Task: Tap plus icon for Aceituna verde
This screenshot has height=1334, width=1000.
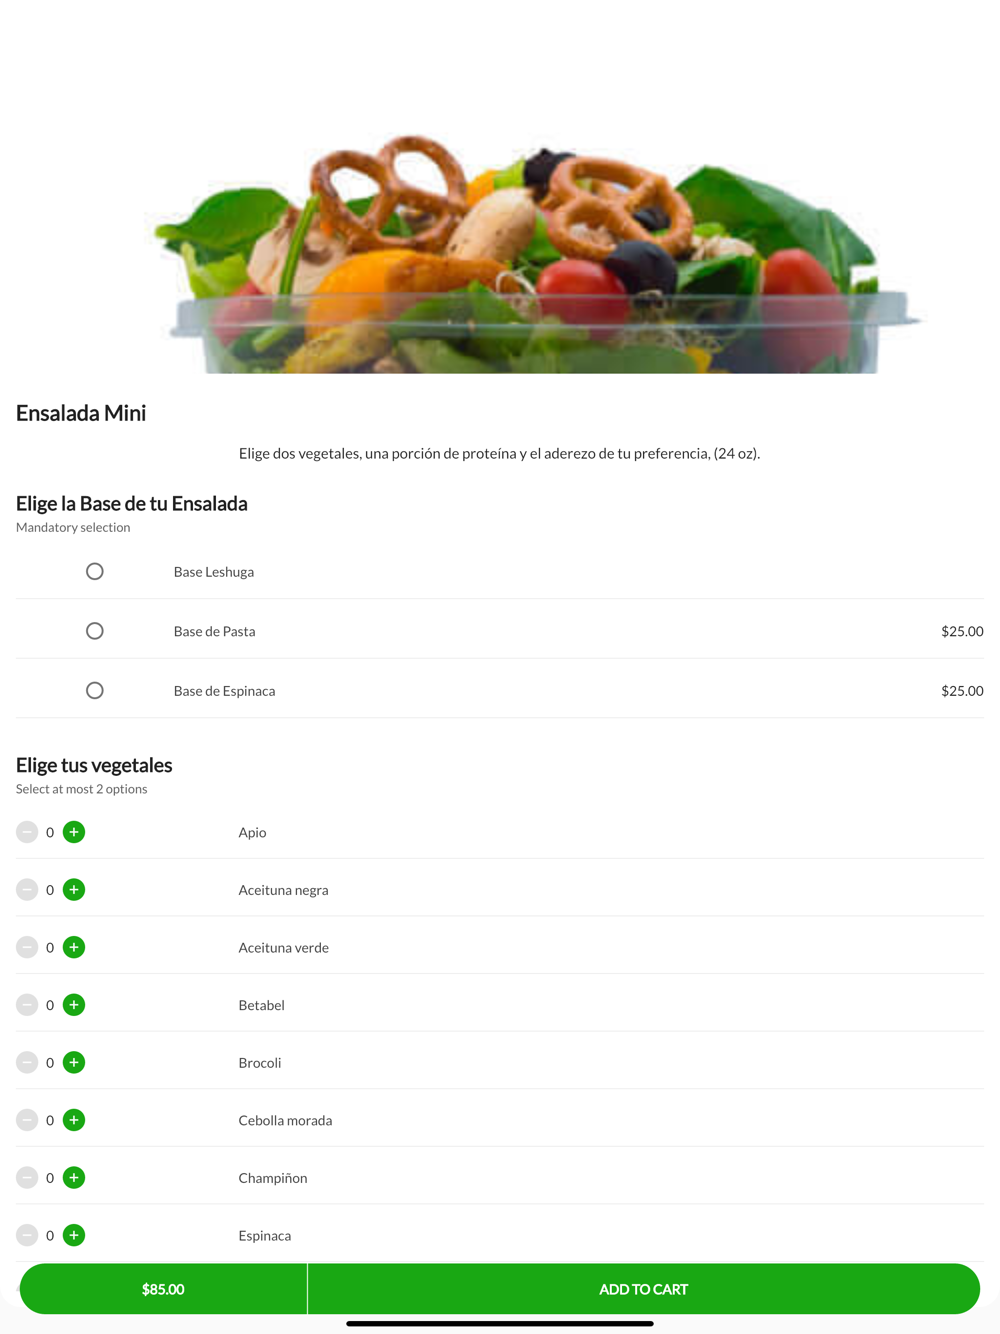Action: tap(74, 947)
